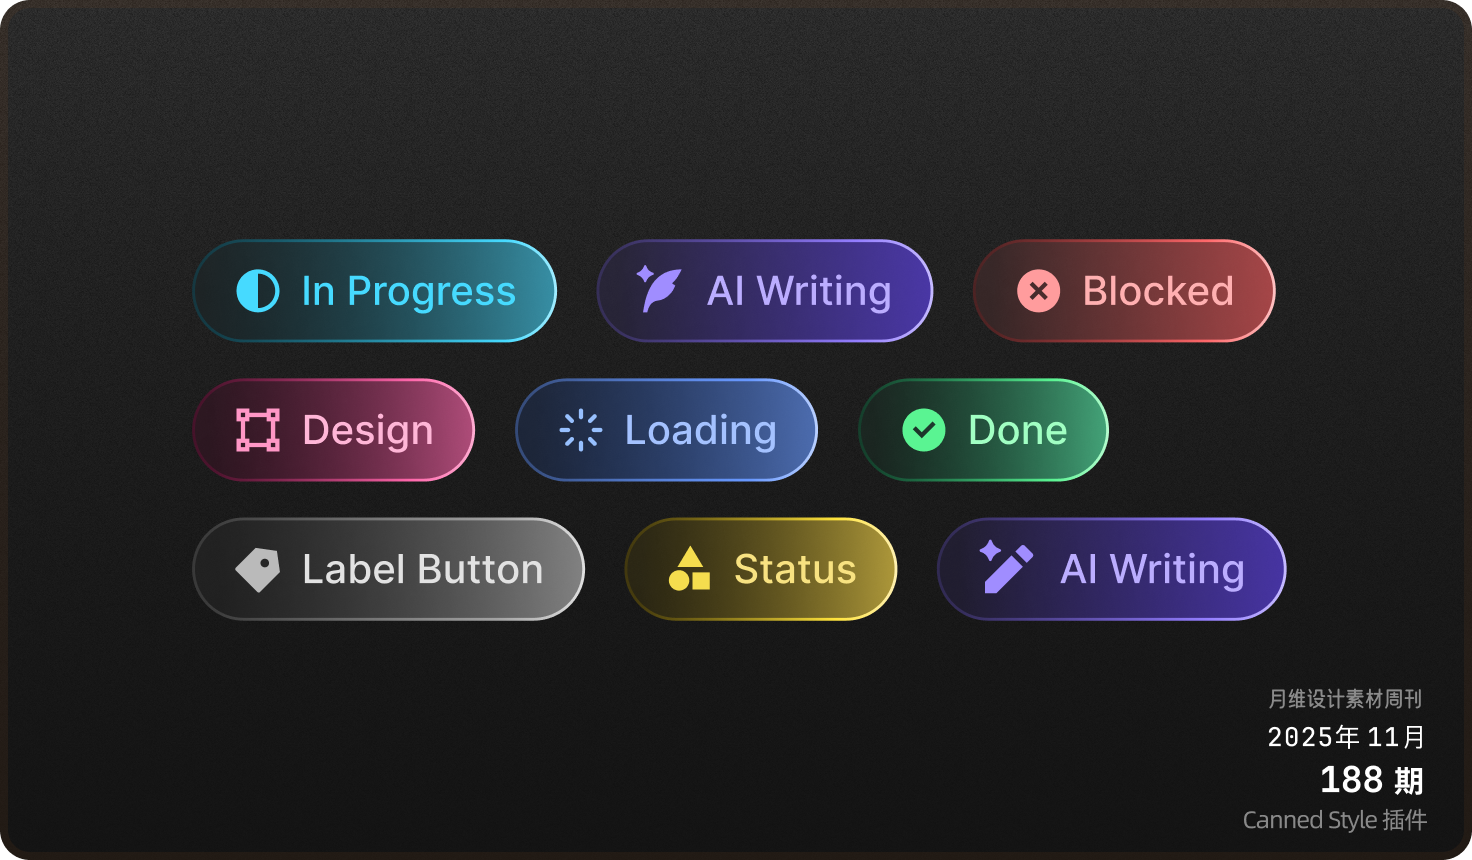Click the half-circle In Progress icon
This screenshot has width=1472, height=860.
point(258,291)
